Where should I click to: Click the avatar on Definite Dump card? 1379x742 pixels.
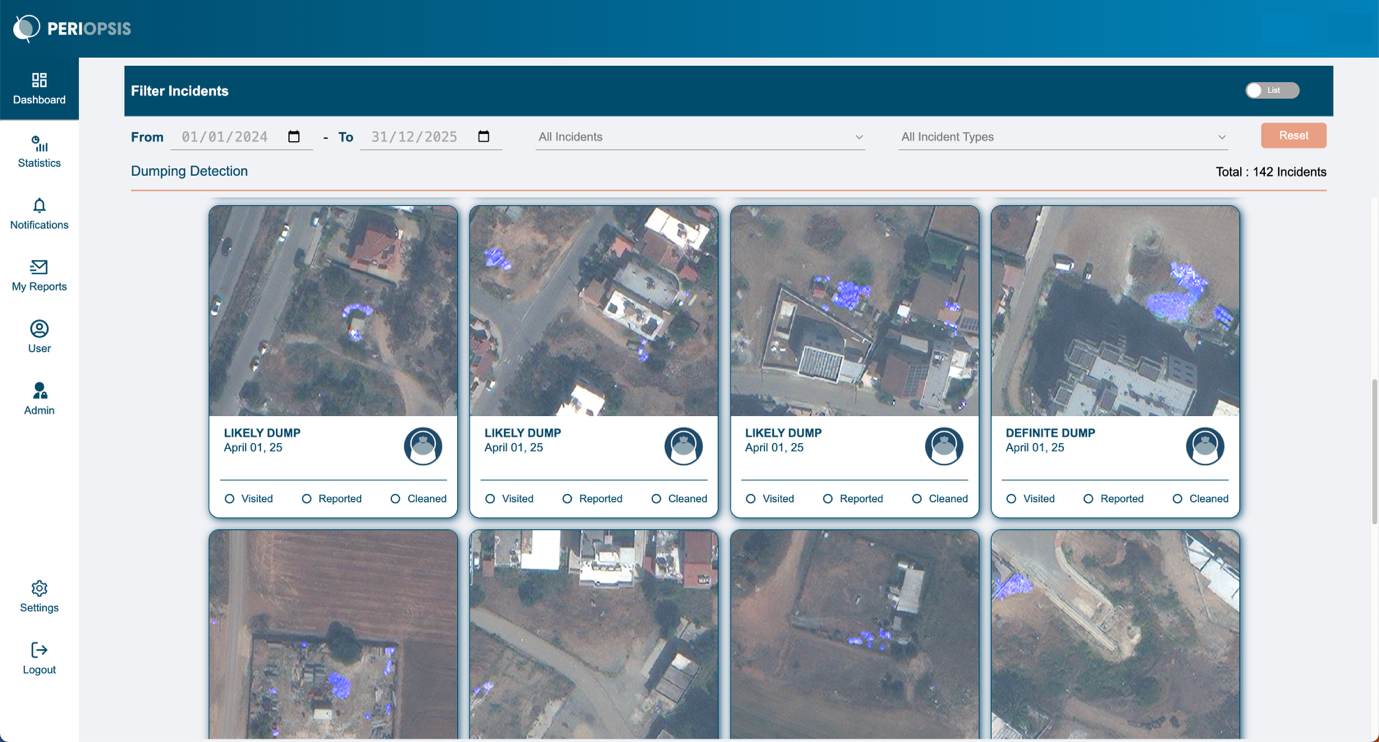pos(1204,446)
